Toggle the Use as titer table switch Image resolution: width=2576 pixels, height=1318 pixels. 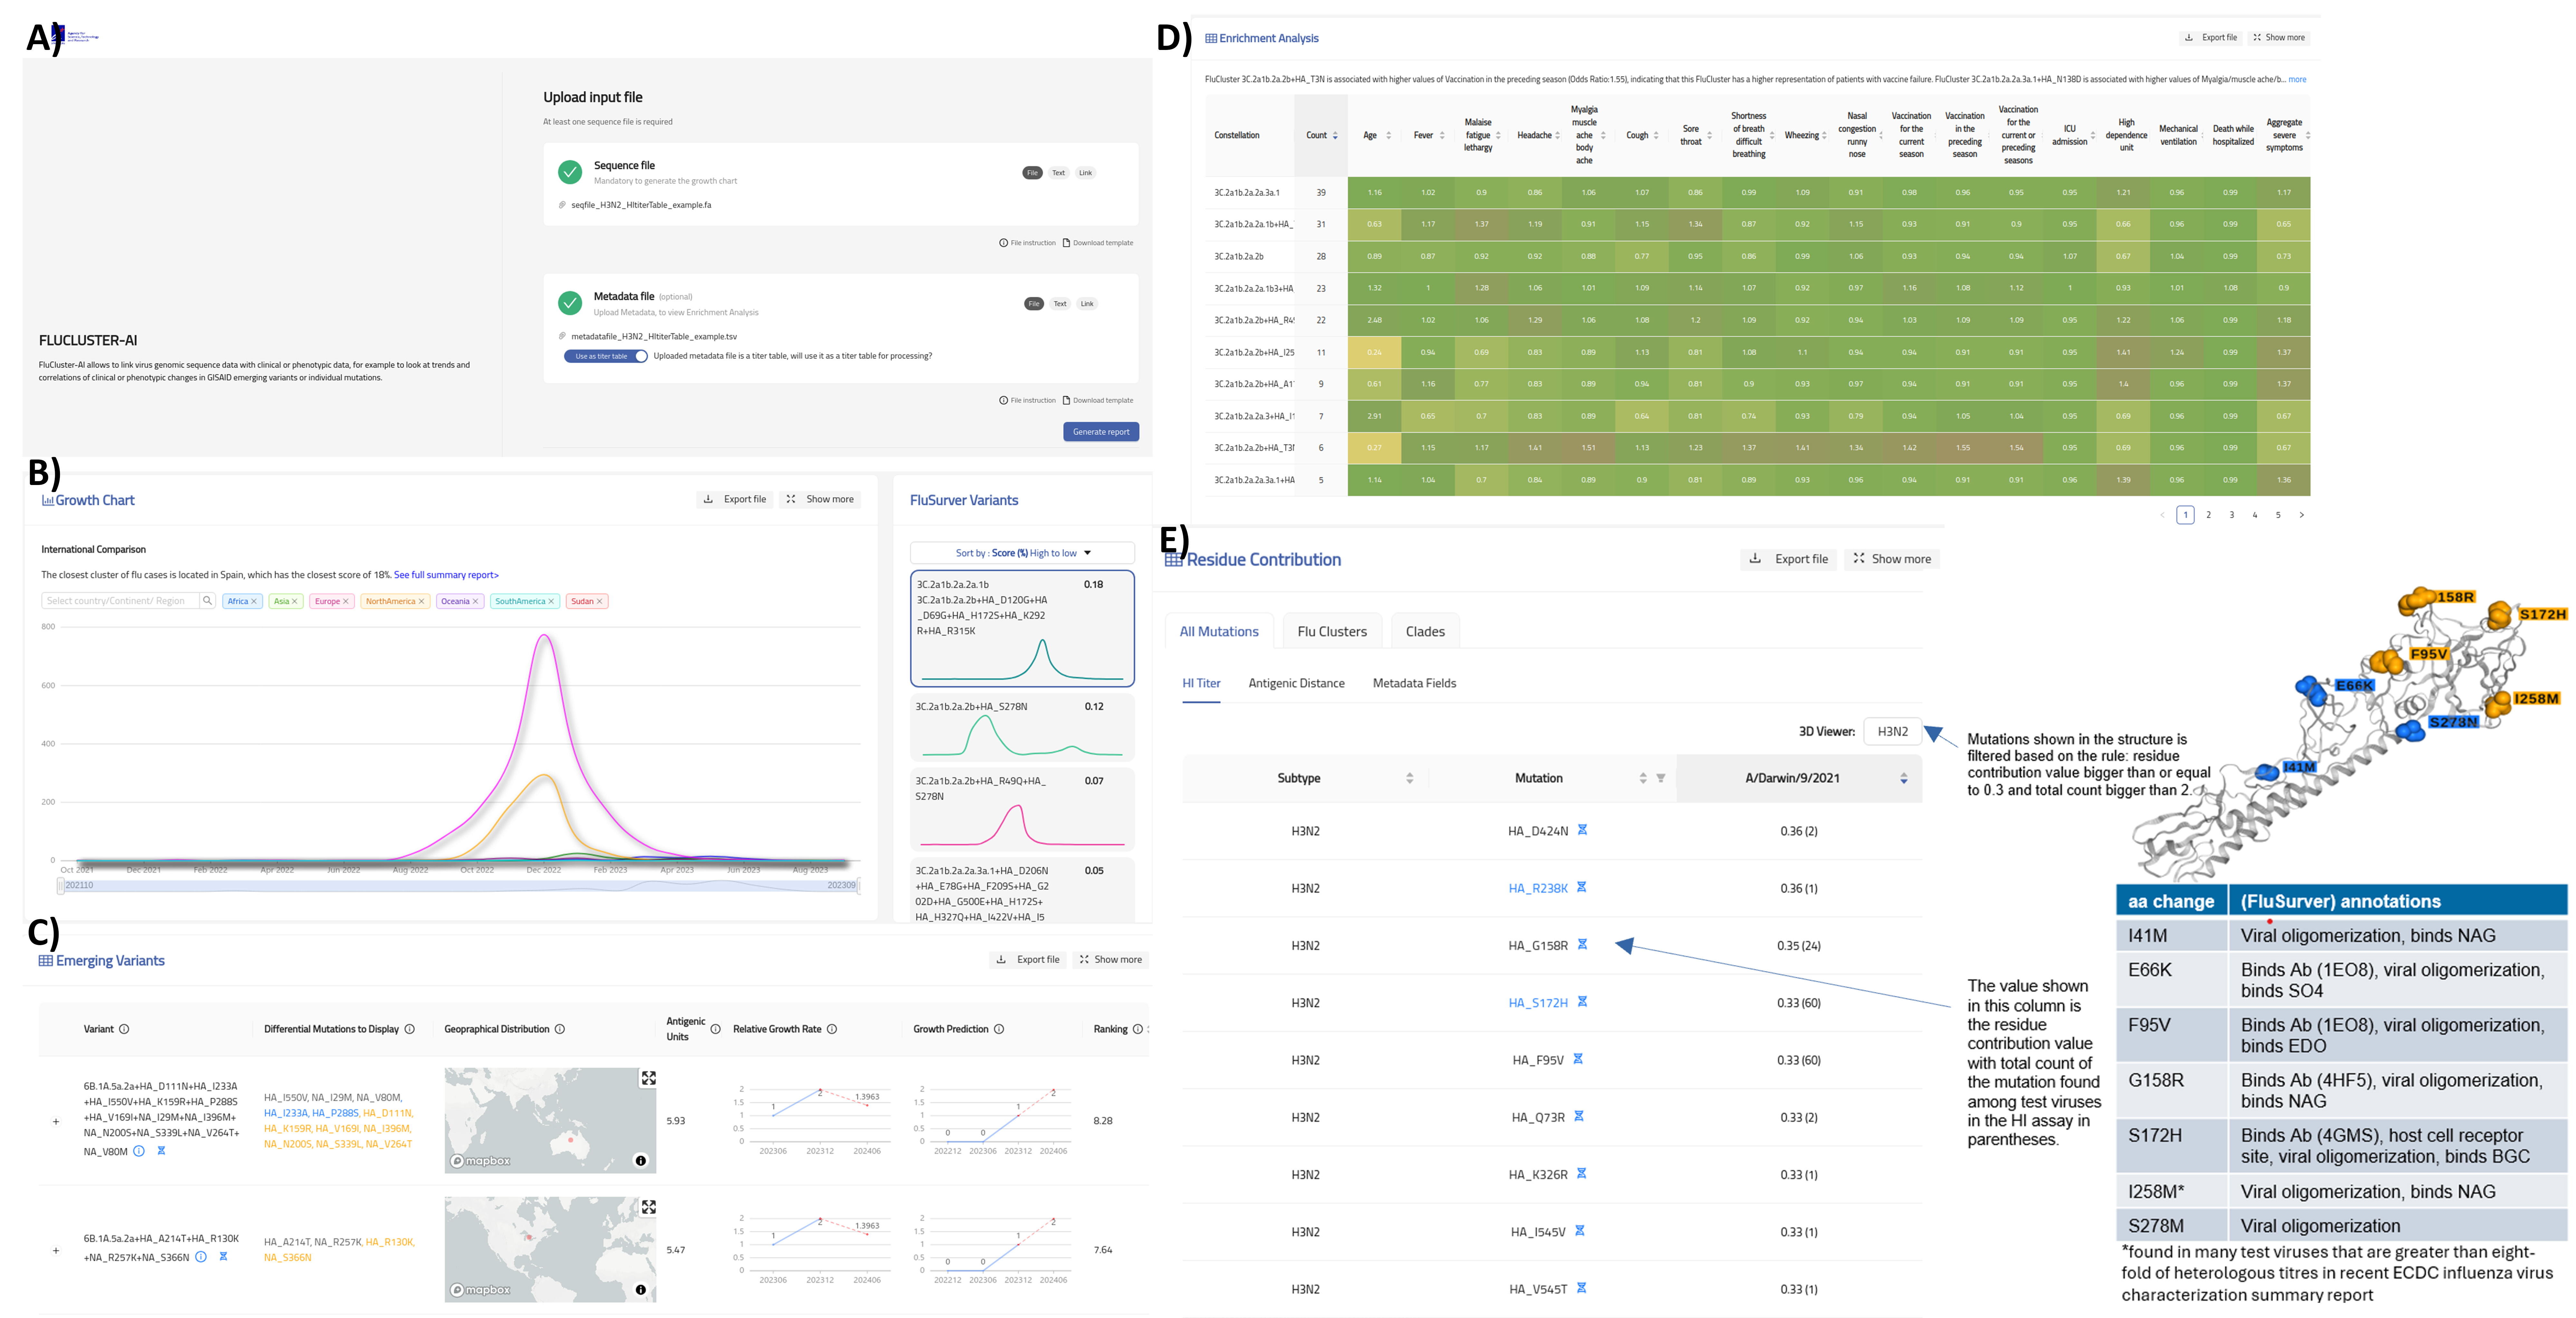pos(606,356)
